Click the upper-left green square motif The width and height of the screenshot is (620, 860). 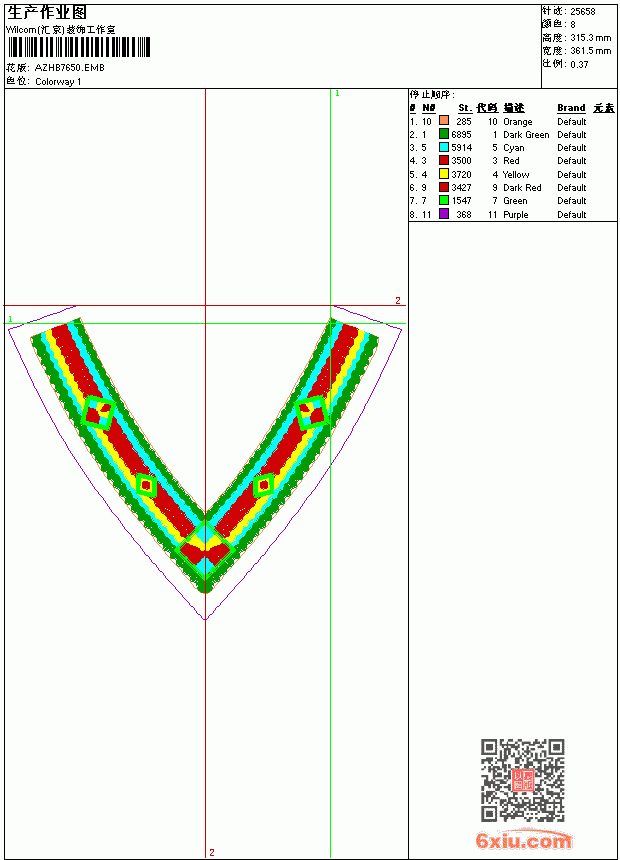[98, 412]
